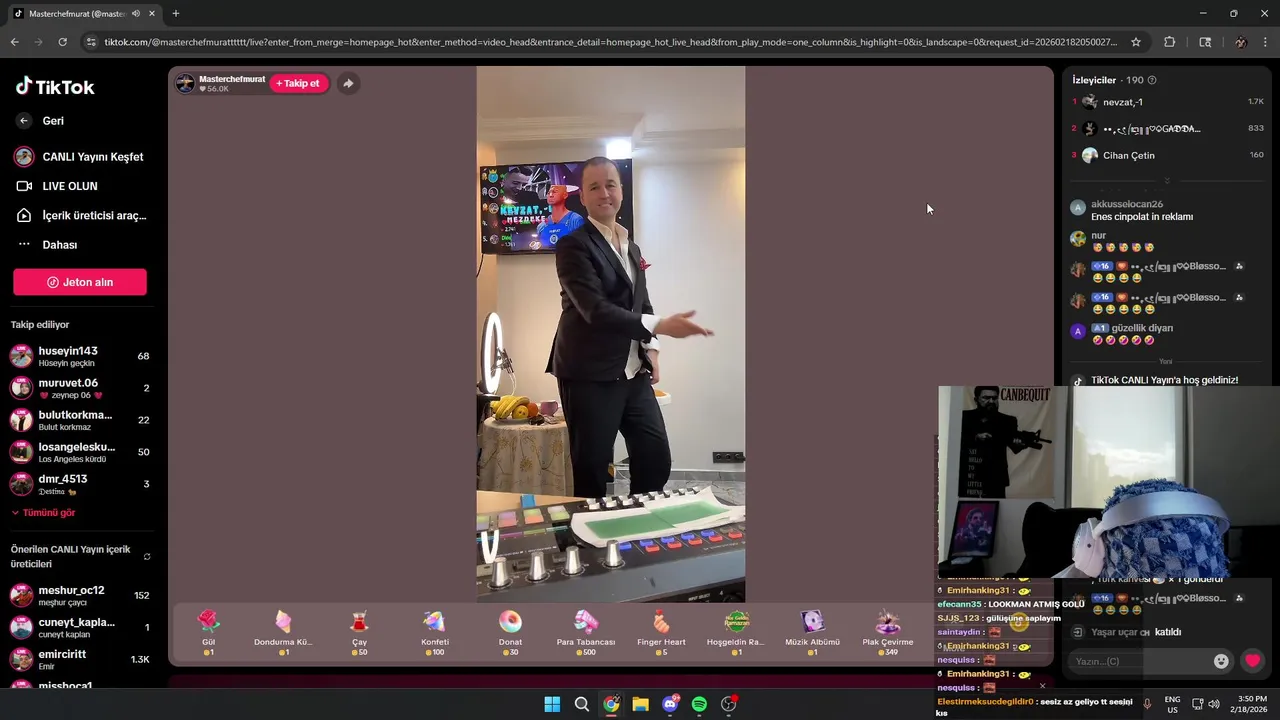Screen dimensions: 1280x720
Task: Open Discord from taskbar
Action: pos(670,704)
